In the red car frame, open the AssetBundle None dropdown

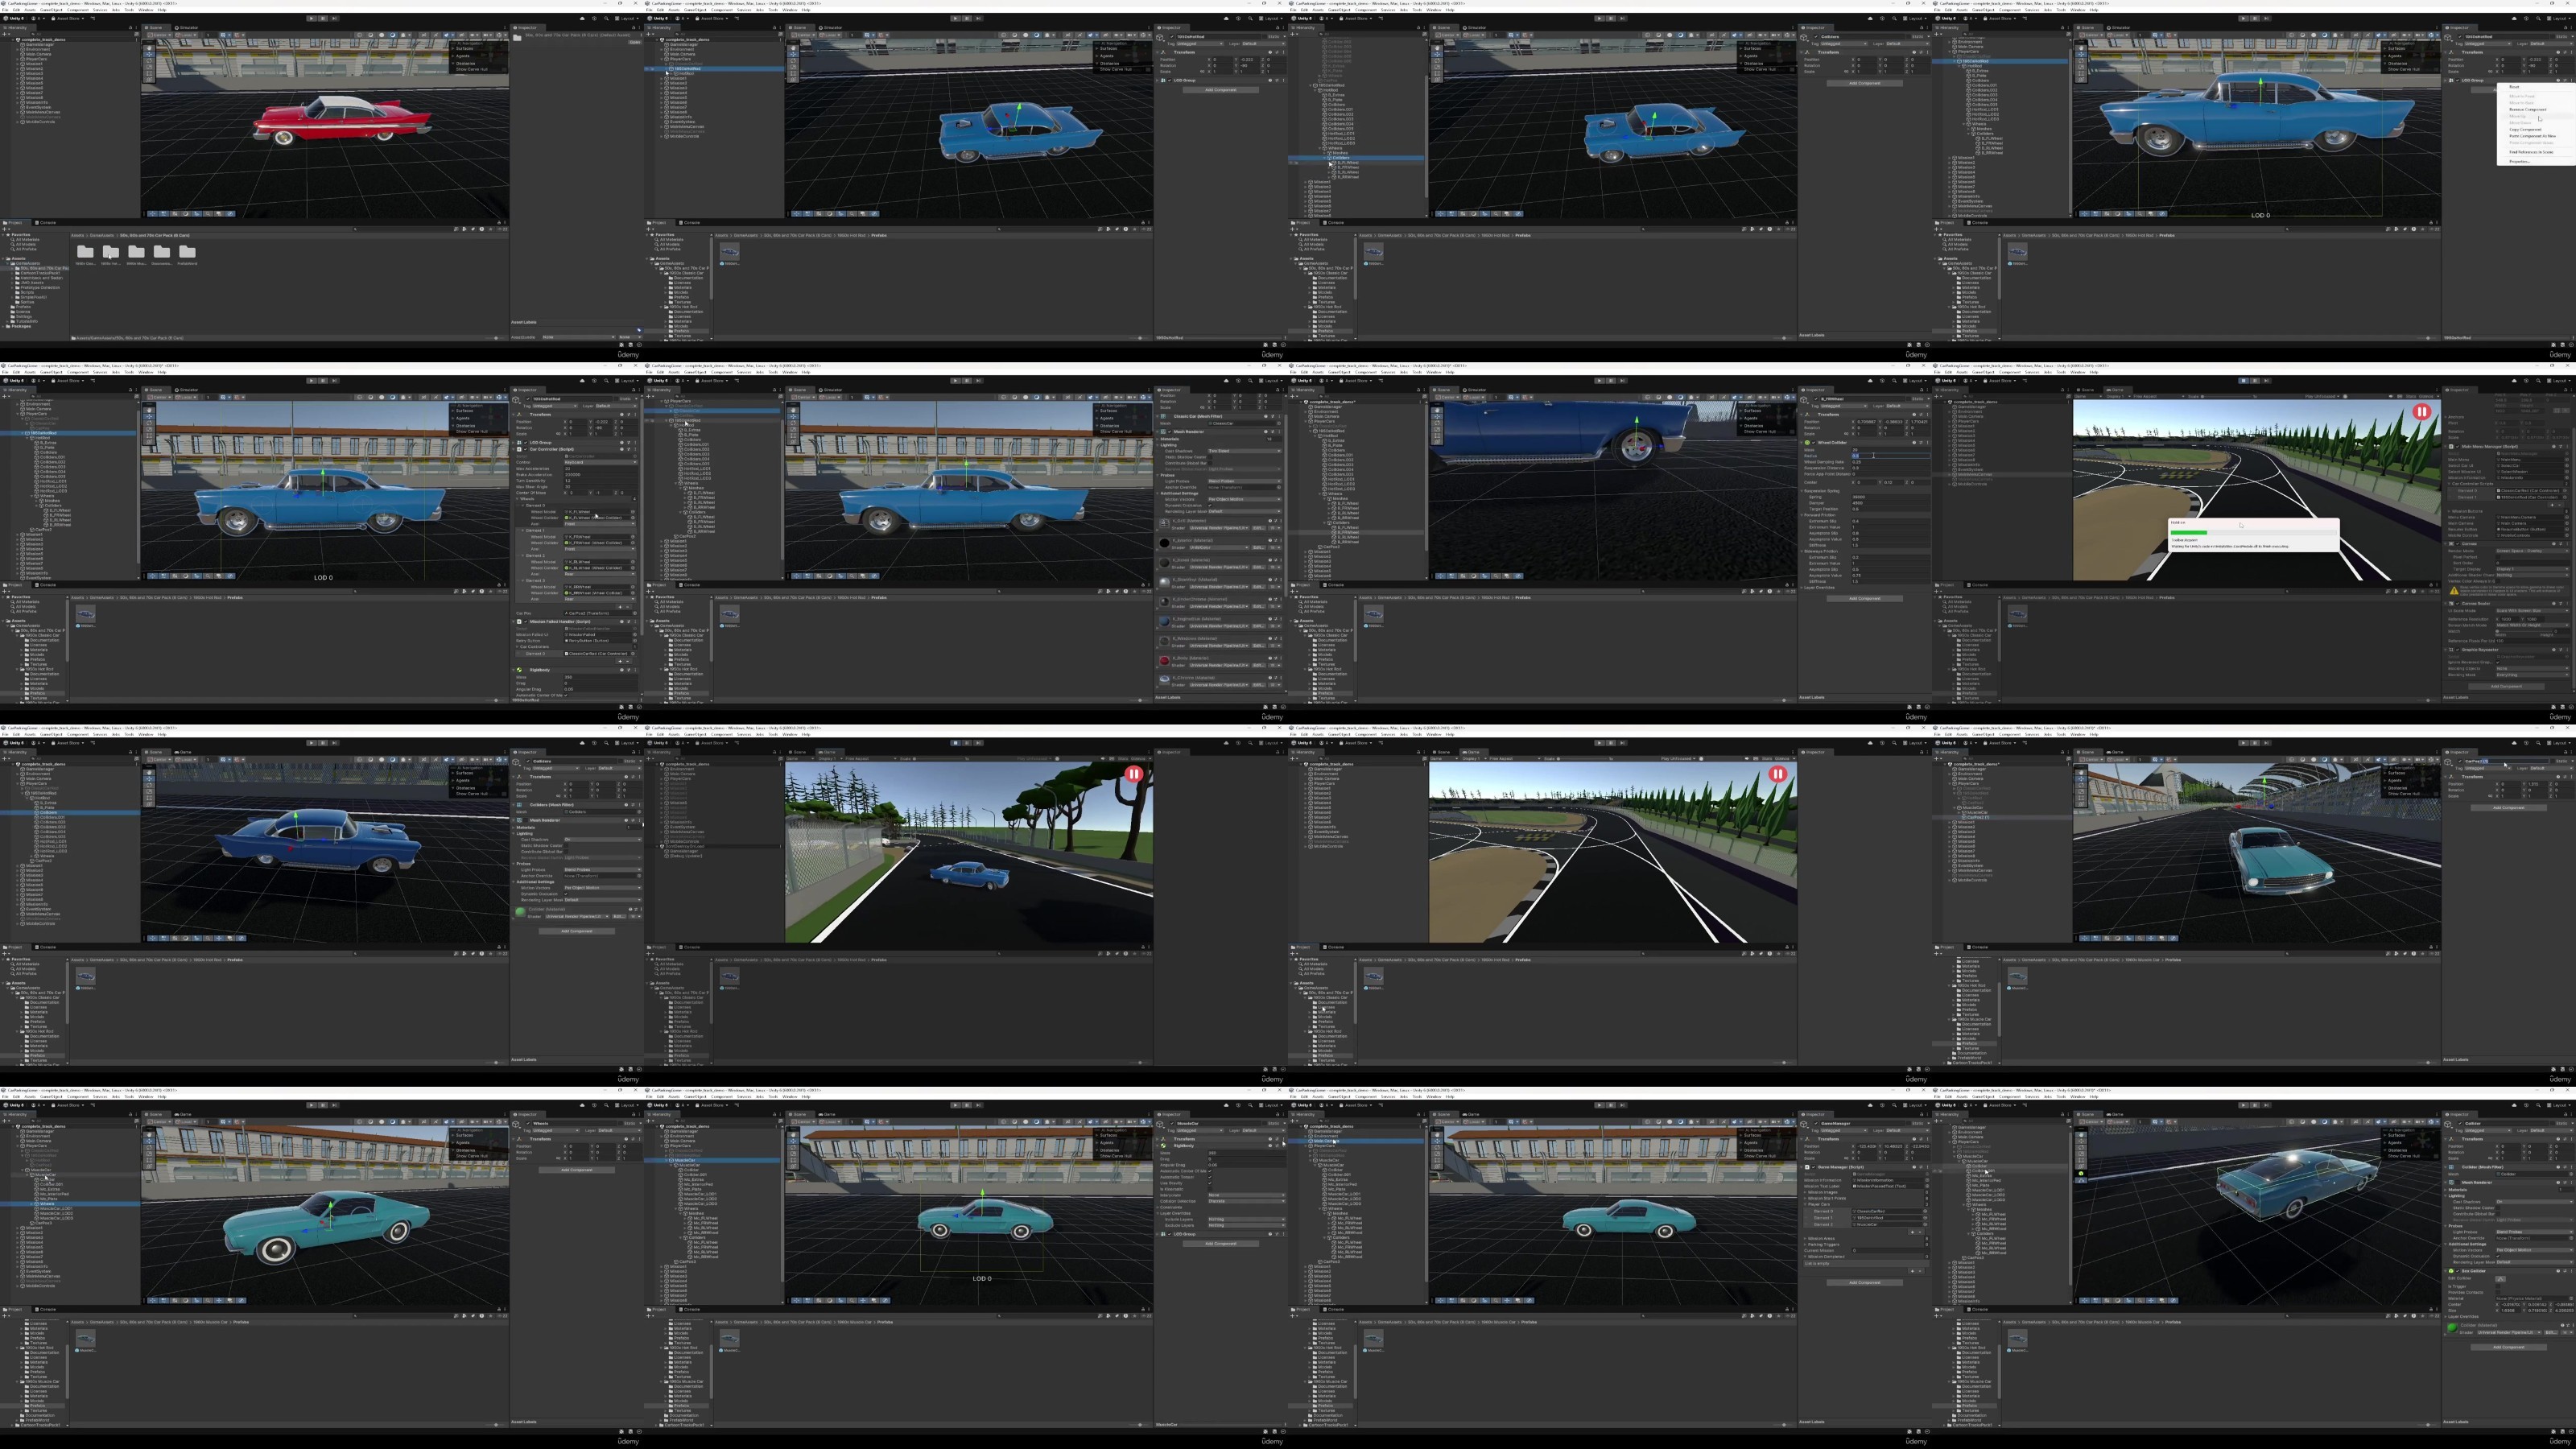tap(579, 337)
